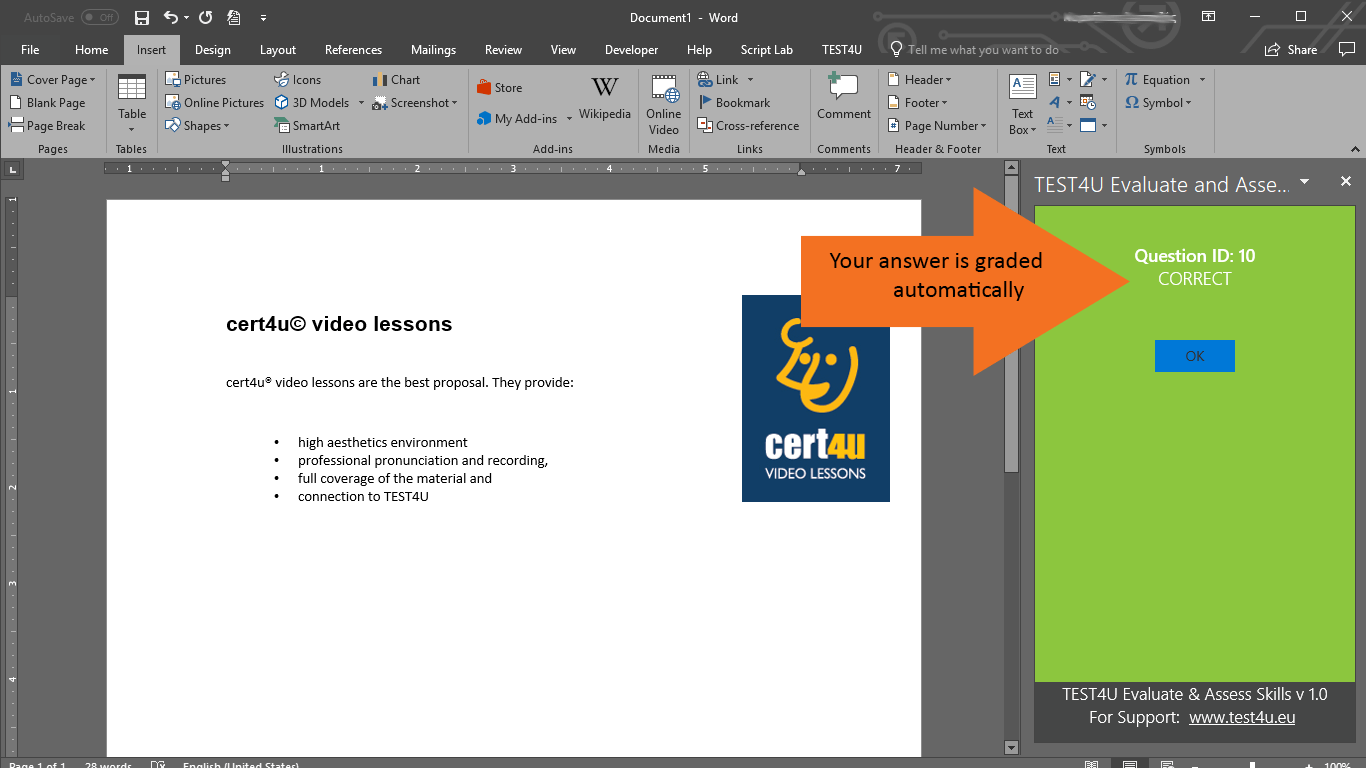Switch to the Design tab

[x=212, y=50]
